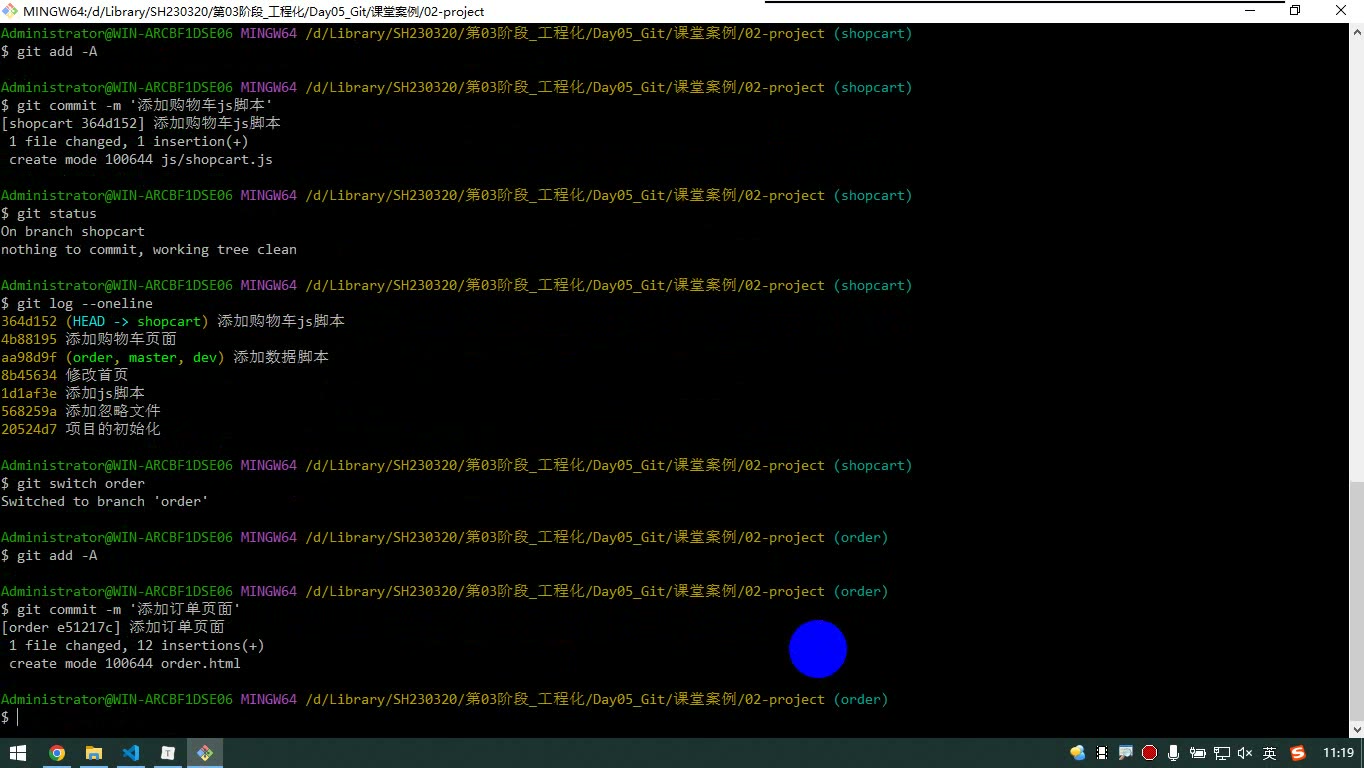Open the network connection tray icon
Viewport: 1364px width, 768px height.
click(1222, 753)
